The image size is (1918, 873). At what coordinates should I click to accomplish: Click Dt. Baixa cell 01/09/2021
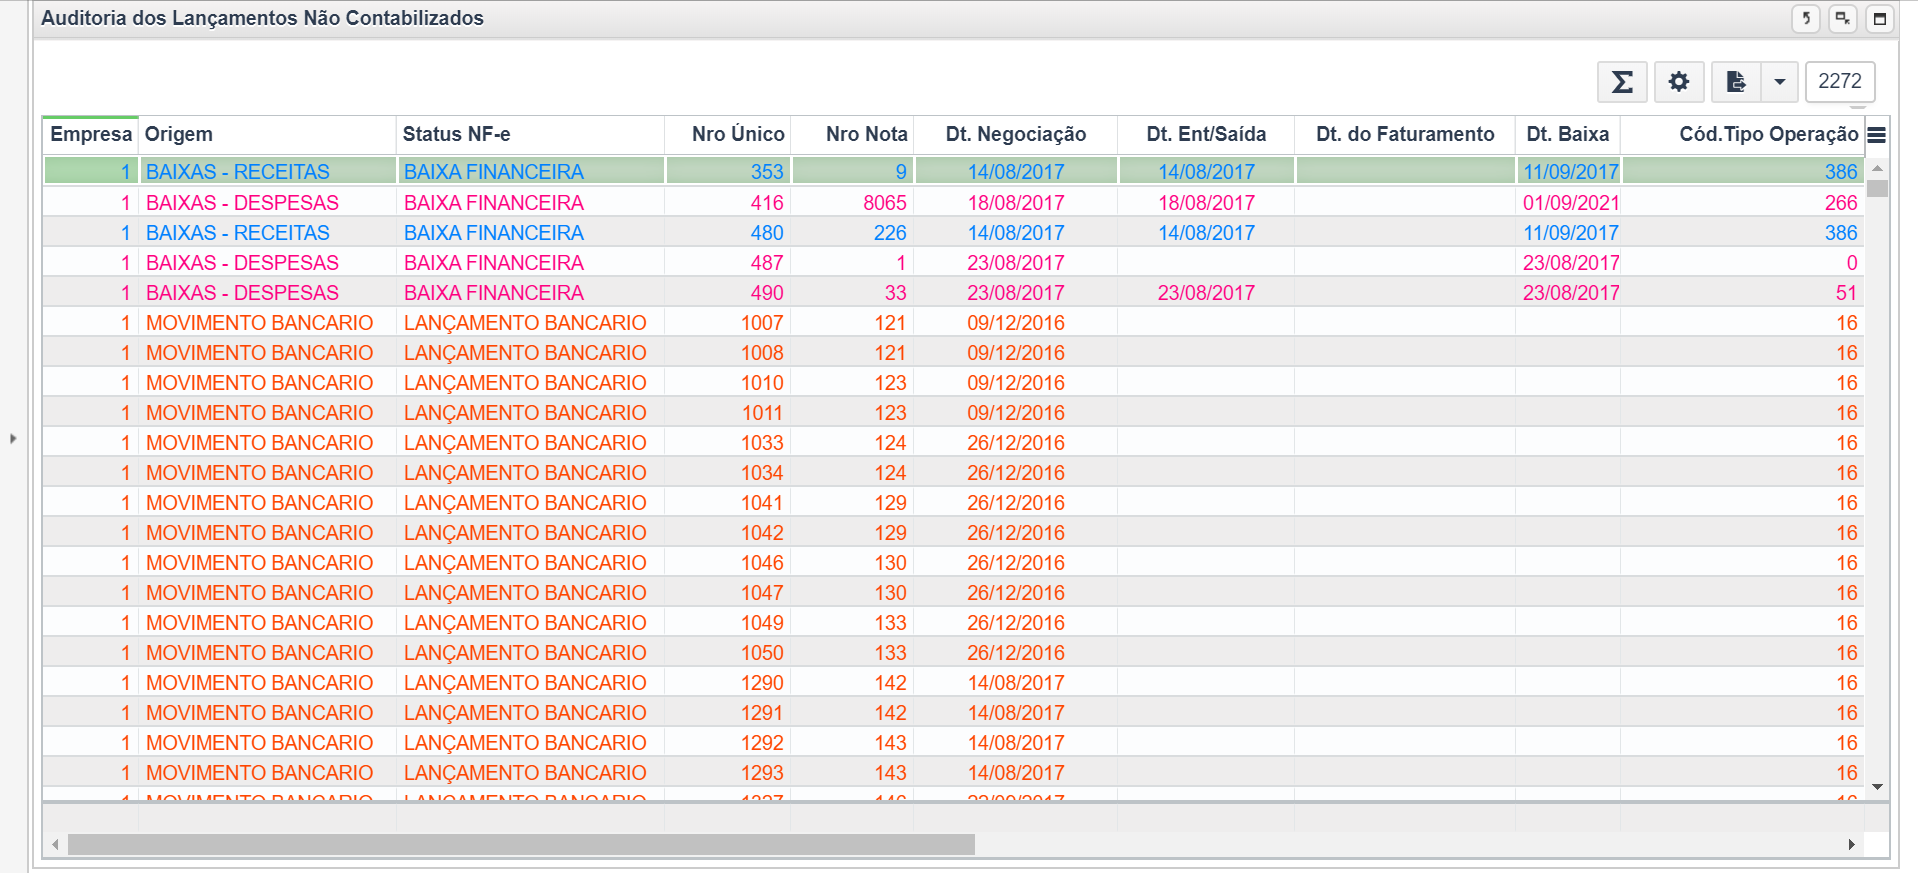click(1570, 203)
